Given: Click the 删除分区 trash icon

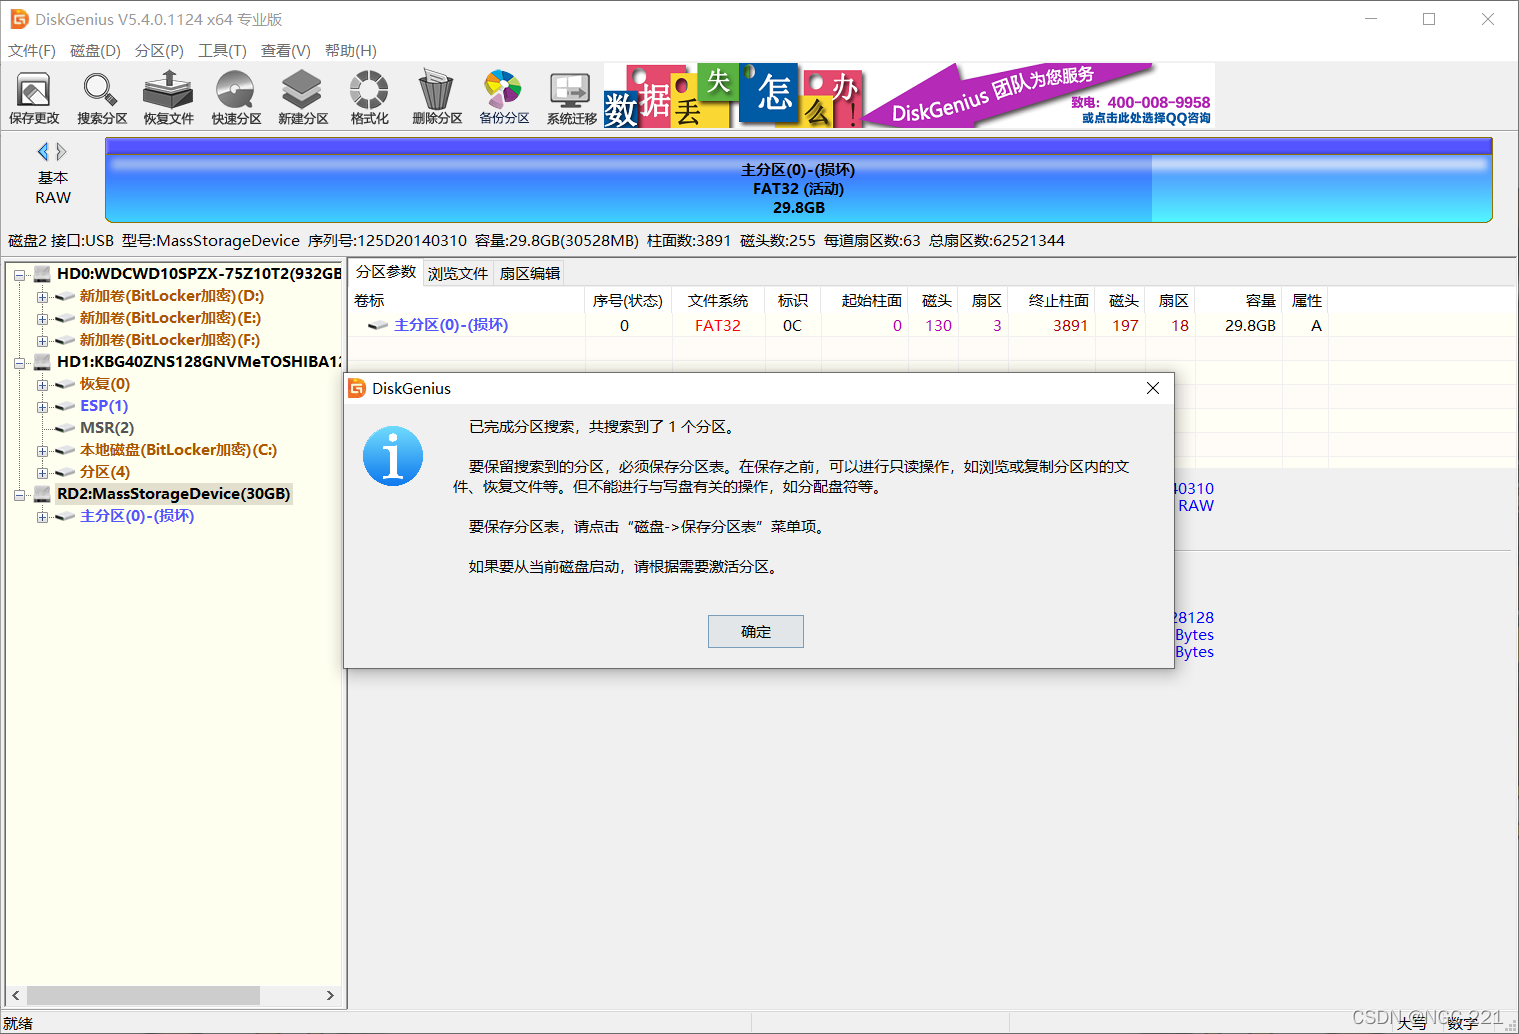Looking at the screenshot, I should click(437, 98).
